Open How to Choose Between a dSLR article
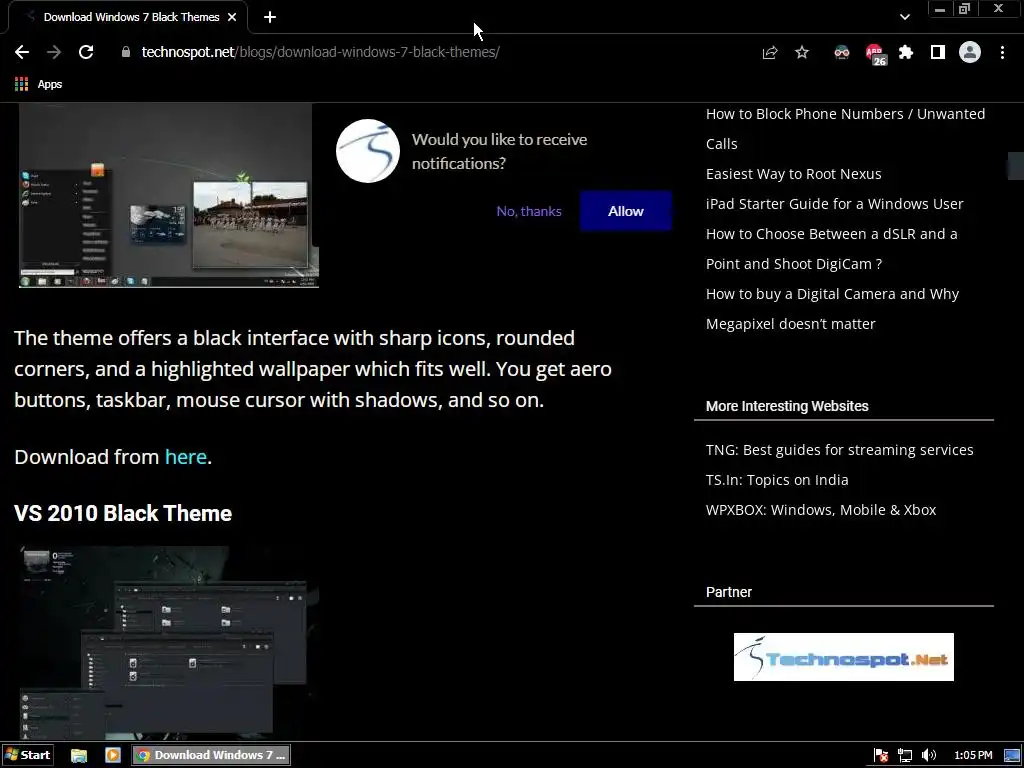This screenshot has height=768, width=1024. click(x=831, y=249)
